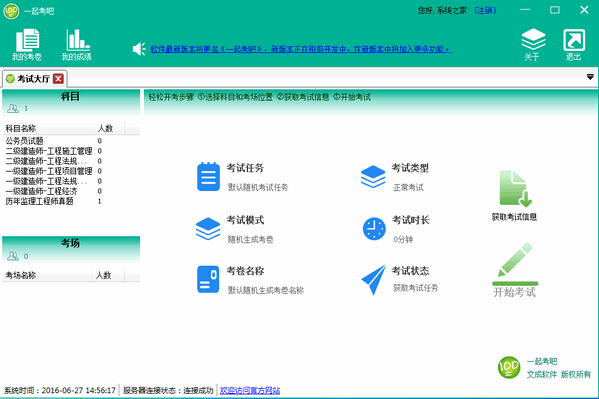Click the 关于 stacked layers icon
The height and width of the screenshot is (399, 599).
click(x=533, y=39)
